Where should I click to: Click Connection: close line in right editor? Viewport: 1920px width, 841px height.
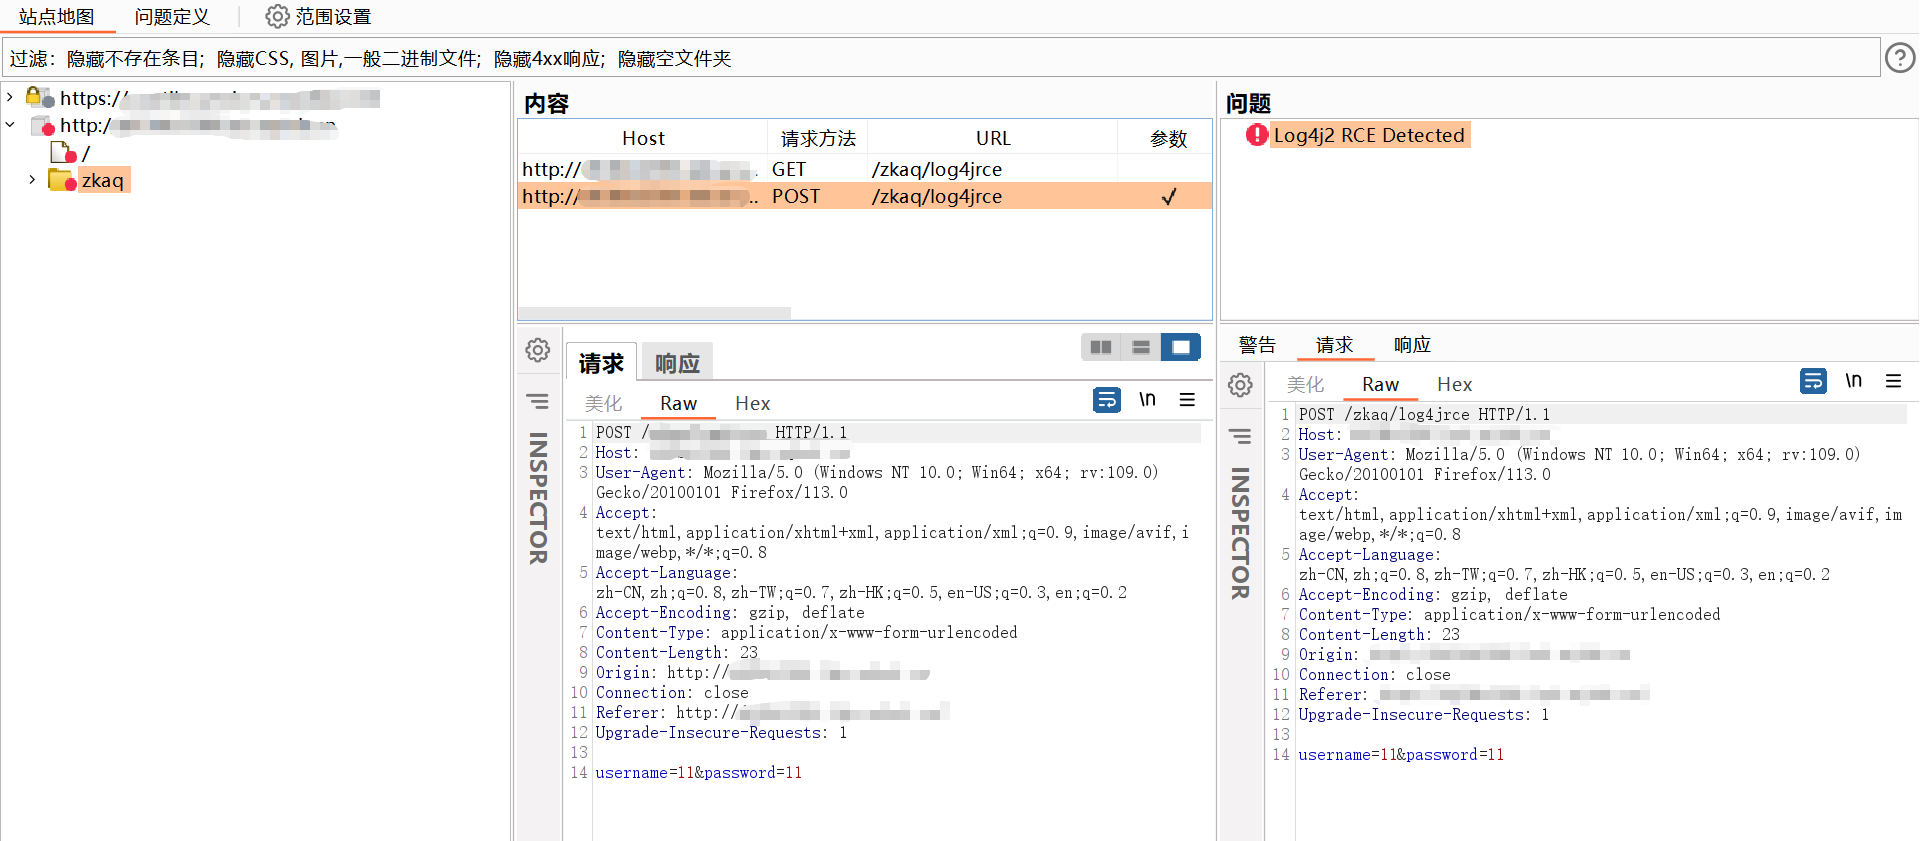1374,674
